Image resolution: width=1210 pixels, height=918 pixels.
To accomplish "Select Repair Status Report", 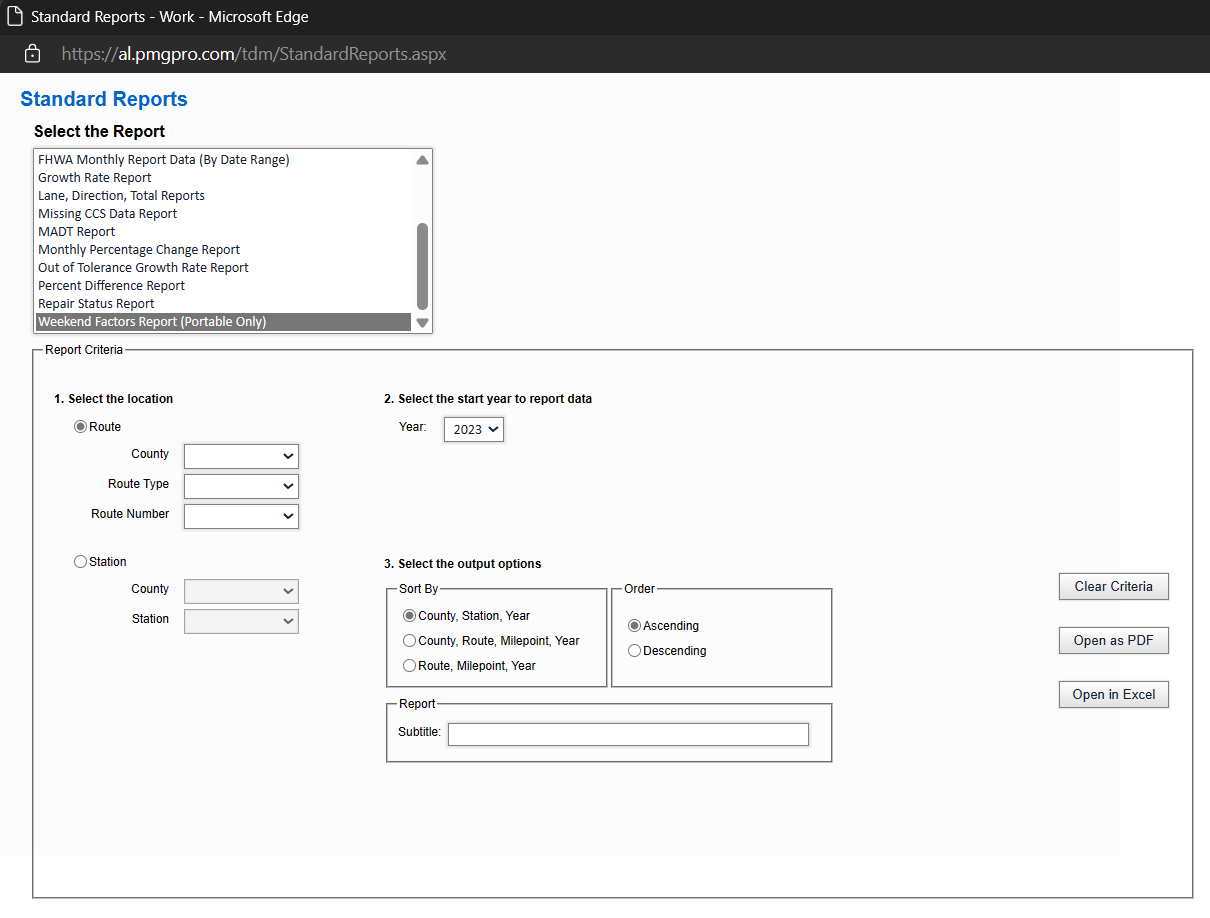I will (223, 304).
